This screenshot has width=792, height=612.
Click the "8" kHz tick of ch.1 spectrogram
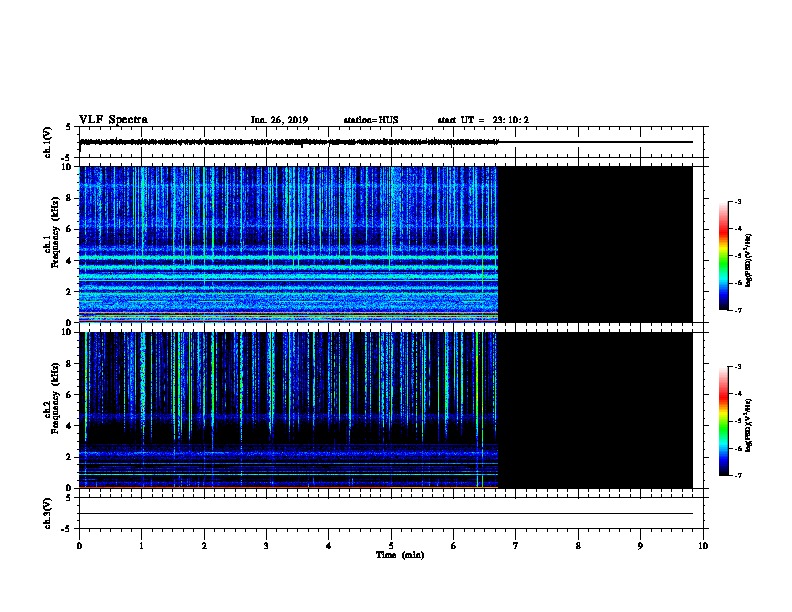pos(69,198)
